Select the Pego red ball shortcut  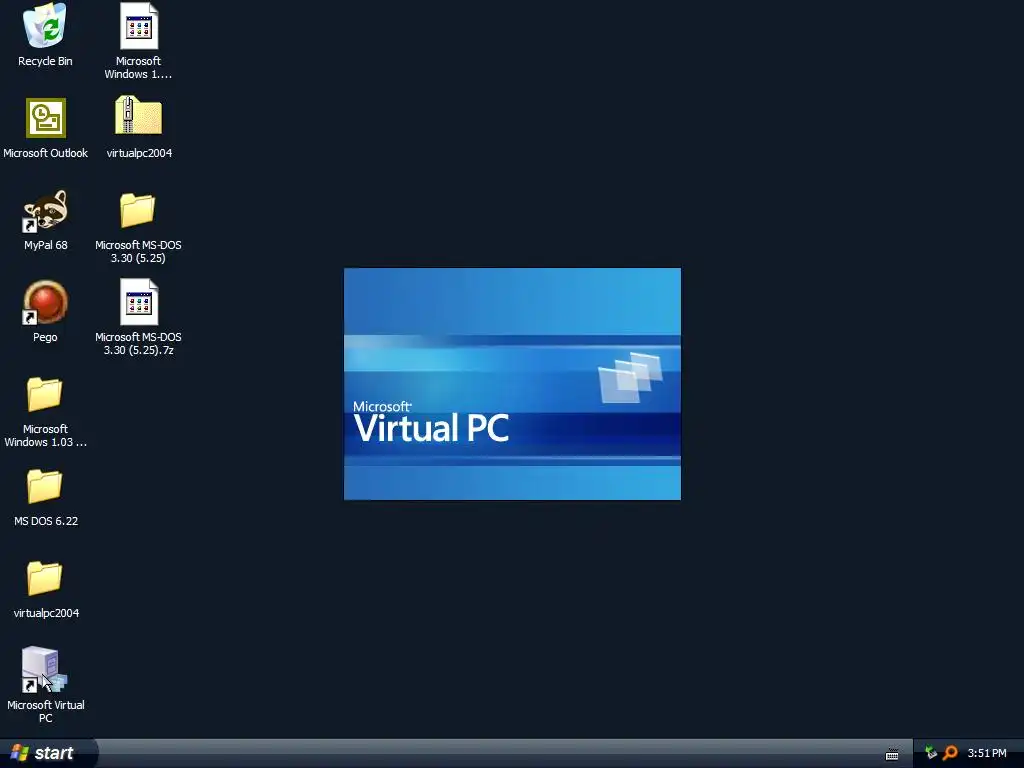click(45, 302)
